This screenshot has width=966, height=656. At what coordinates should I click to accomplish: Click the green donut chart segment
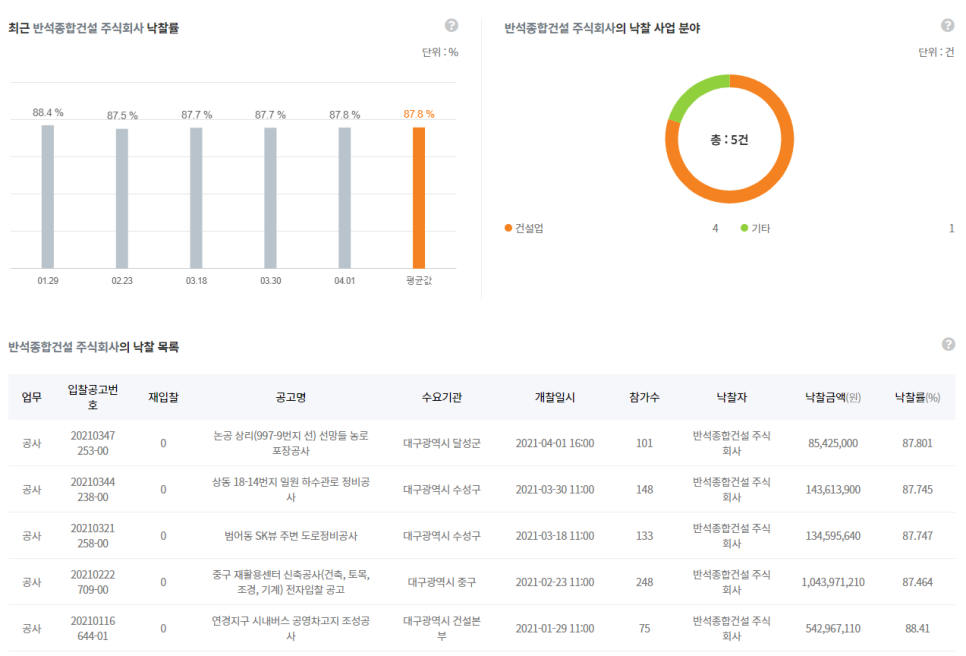click(696, 92)
